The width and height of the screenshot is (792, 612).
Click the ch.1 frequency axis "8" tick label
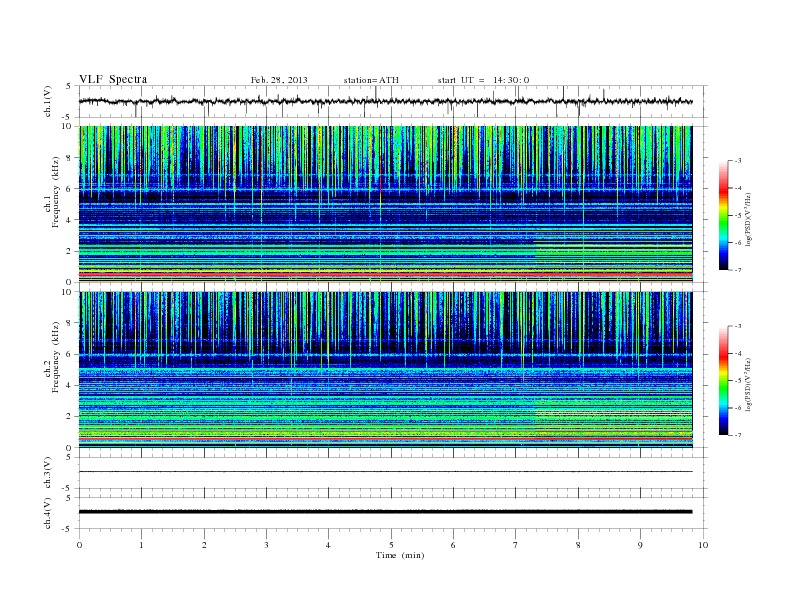(69, 158)
